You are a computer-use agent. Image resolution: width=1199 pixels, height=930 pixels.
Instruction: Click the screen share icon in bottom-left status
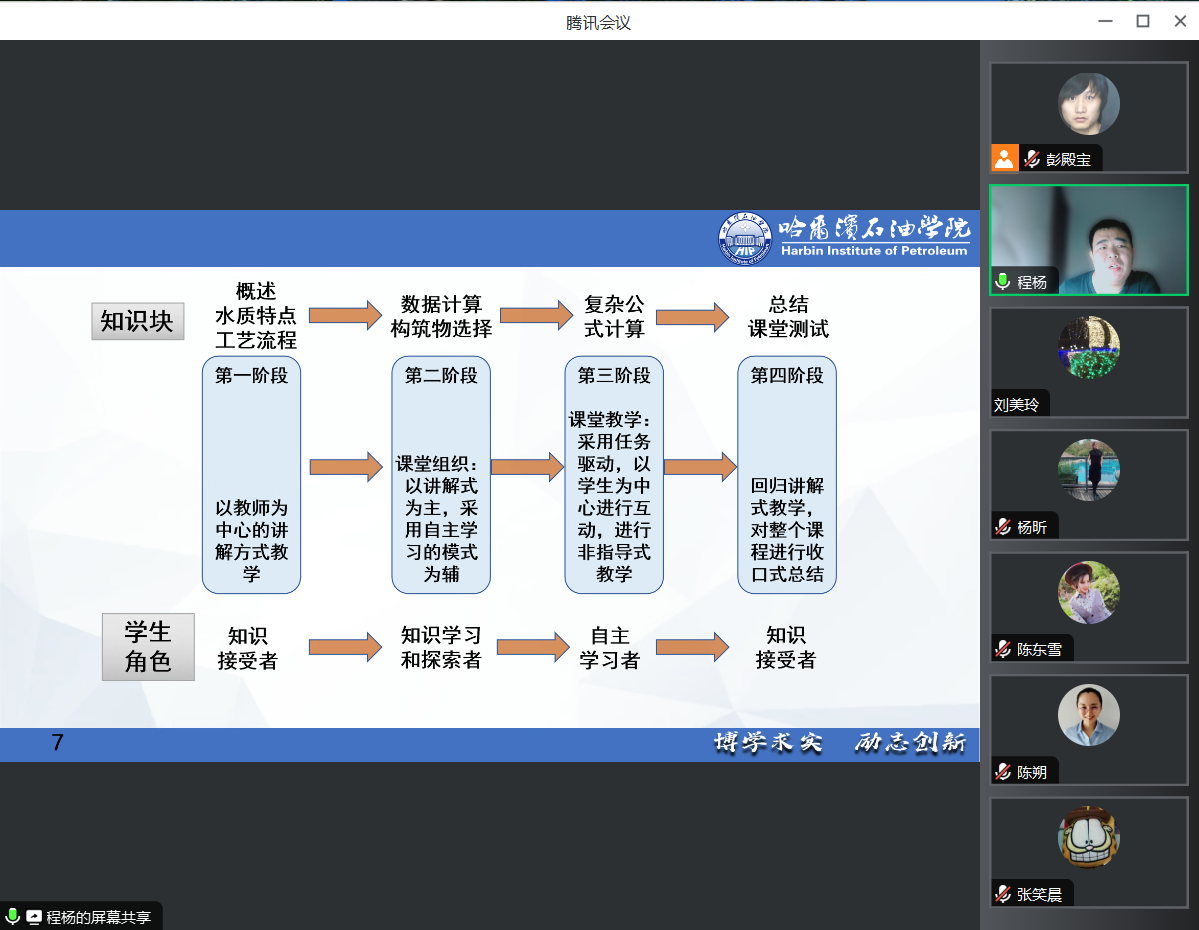(34, 916)
